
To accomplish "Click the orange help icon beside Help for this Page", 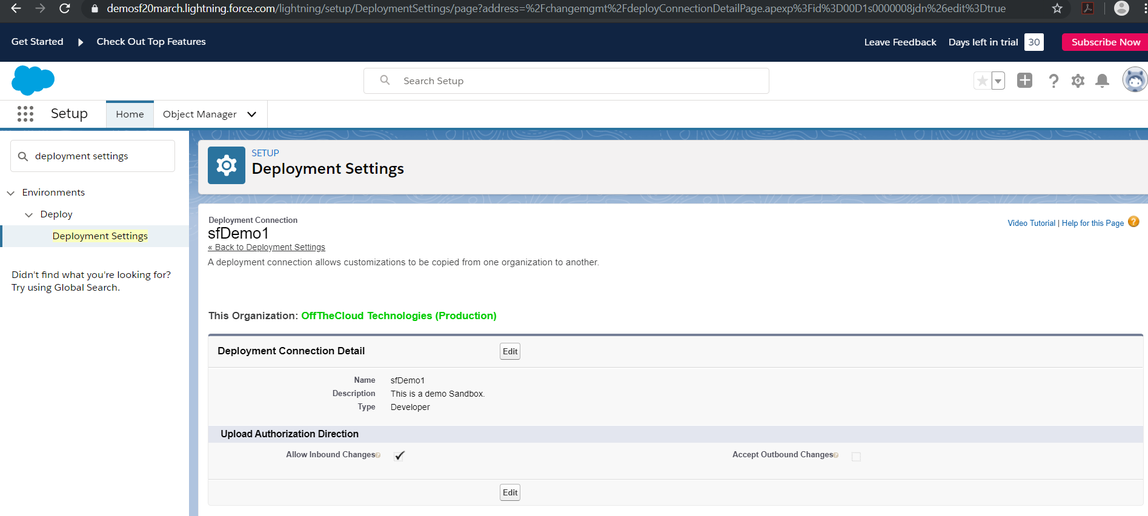I will point(1133,222).
